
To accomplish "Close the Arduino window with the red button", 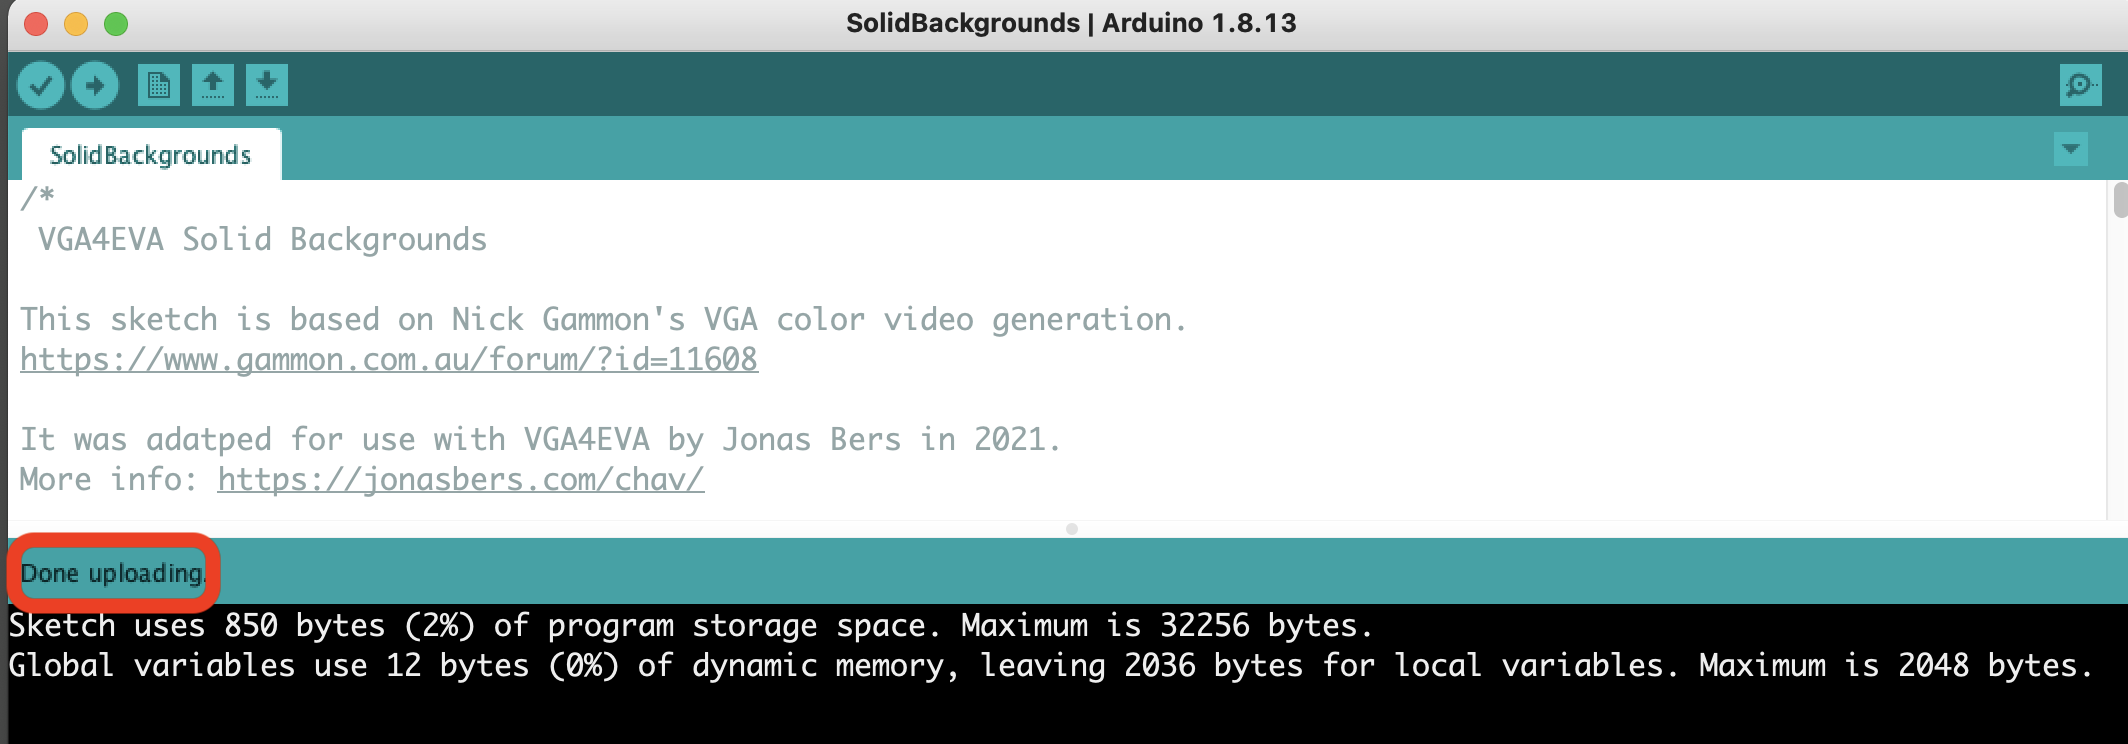I will [36, 23].
